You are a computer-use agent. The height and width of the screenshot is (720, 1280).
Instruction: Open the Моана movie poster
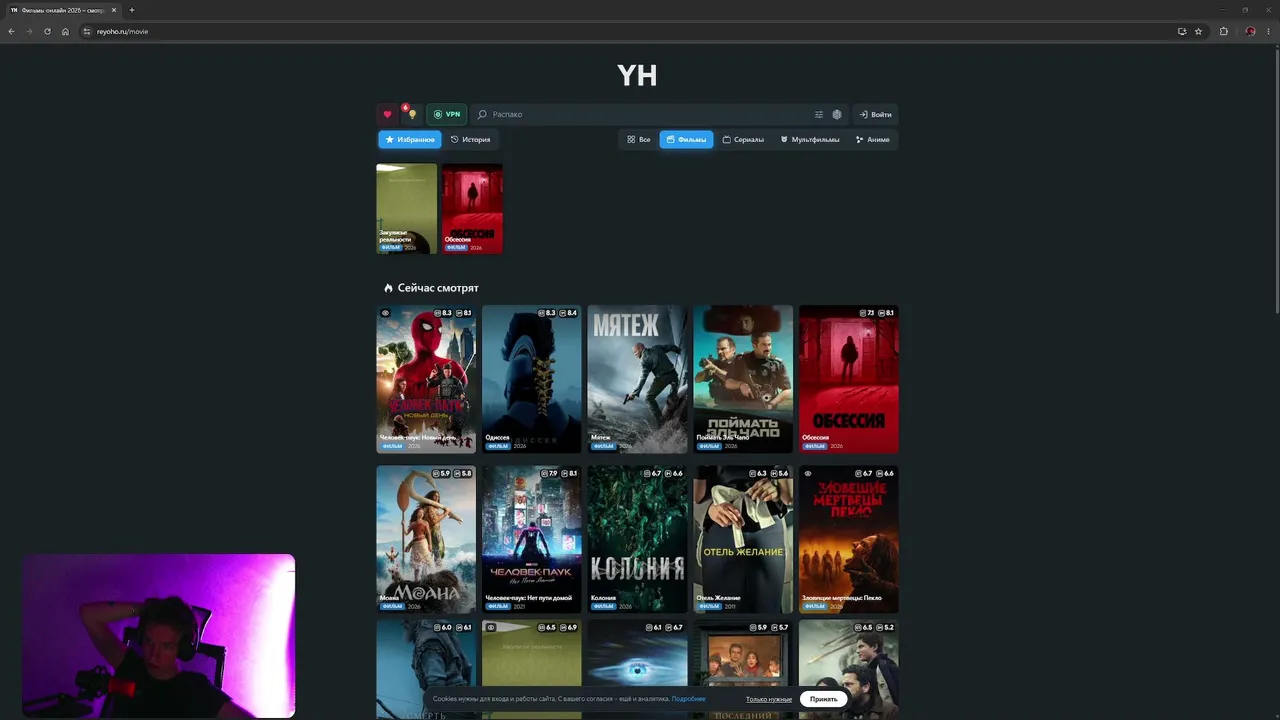point(426,539)
